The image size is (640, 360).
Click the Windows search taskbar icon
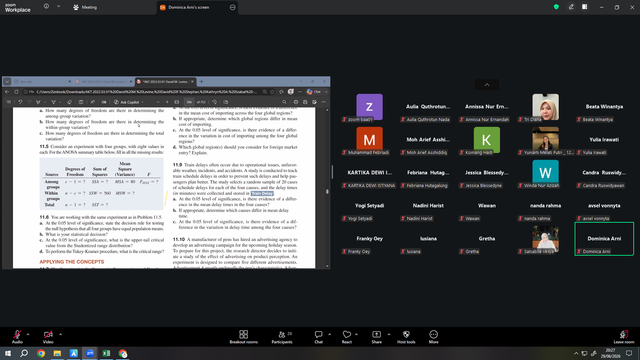point(24,353)
